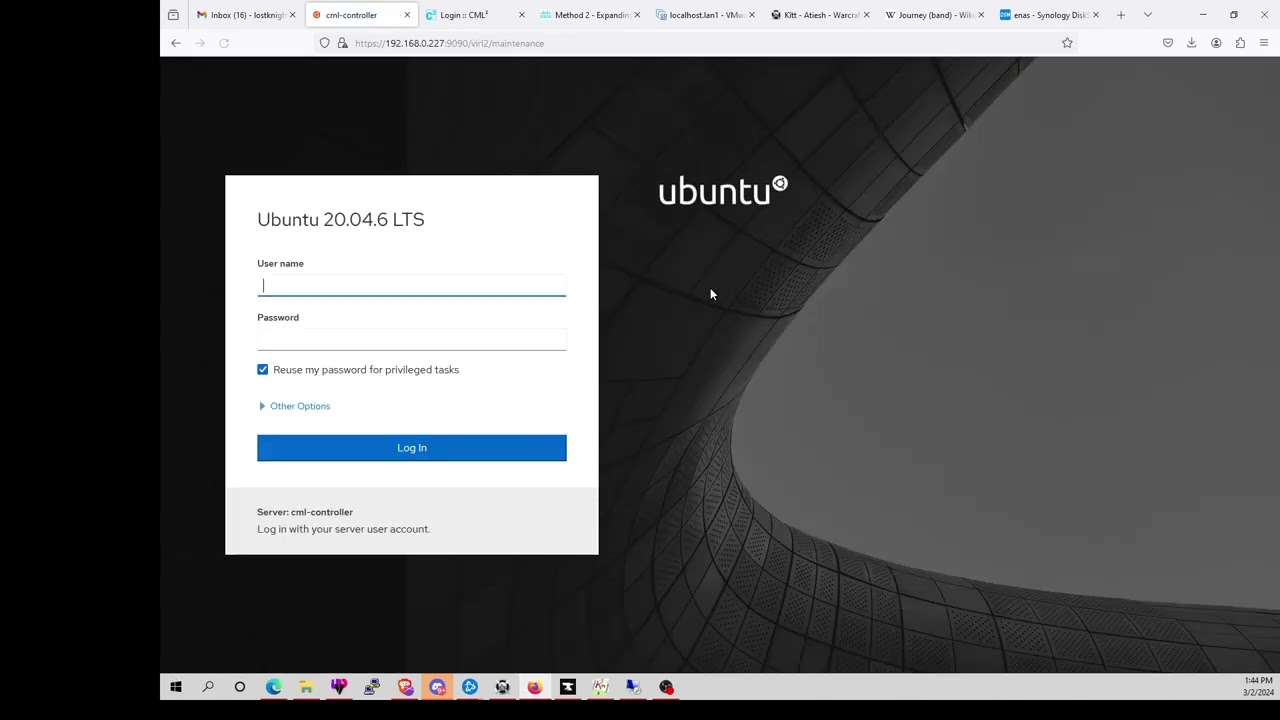Uncheck Reuse my password for privileged tasks
Image resolution: width=1280 pixels, height=720 pixels.
263,370
